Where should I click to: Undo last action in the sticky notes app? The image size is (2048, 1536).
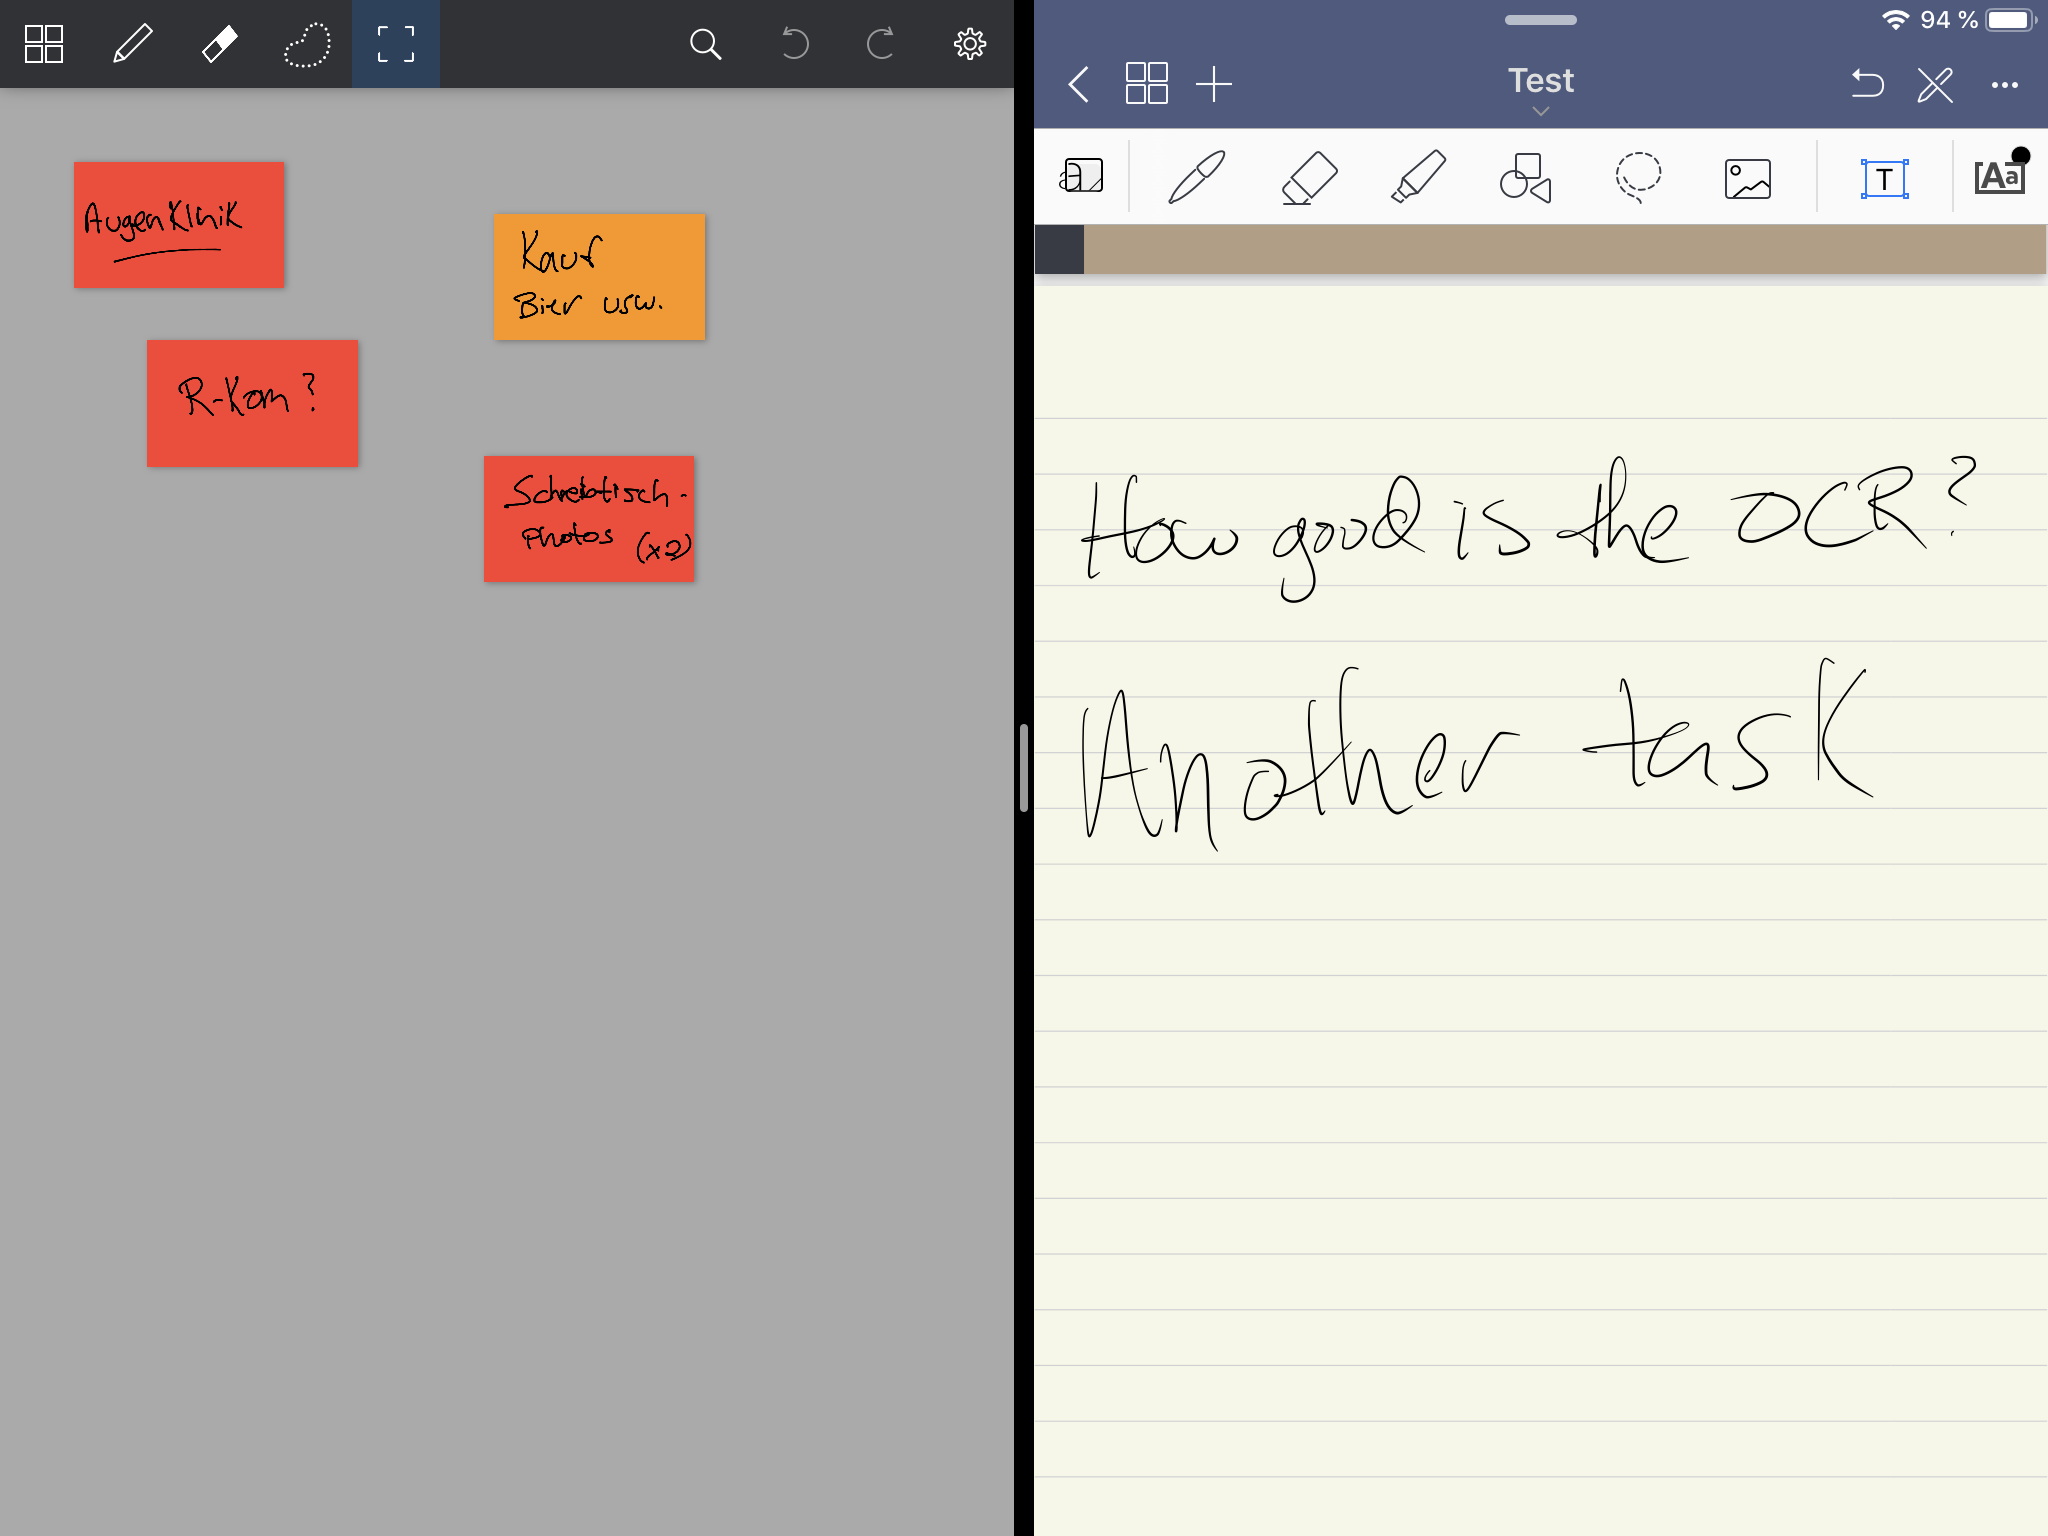point(794,44)
